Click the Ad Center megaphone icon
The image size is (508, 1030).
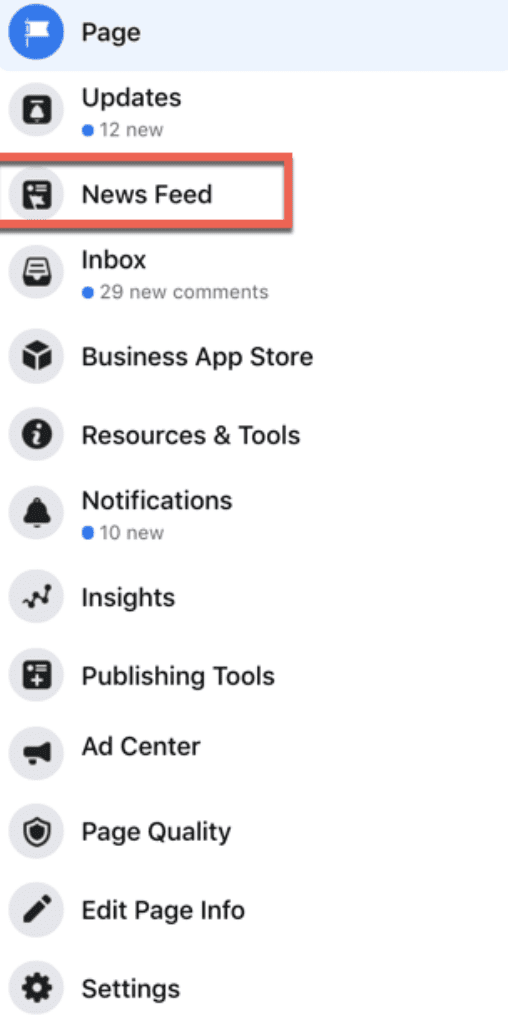tap(36, 753)
